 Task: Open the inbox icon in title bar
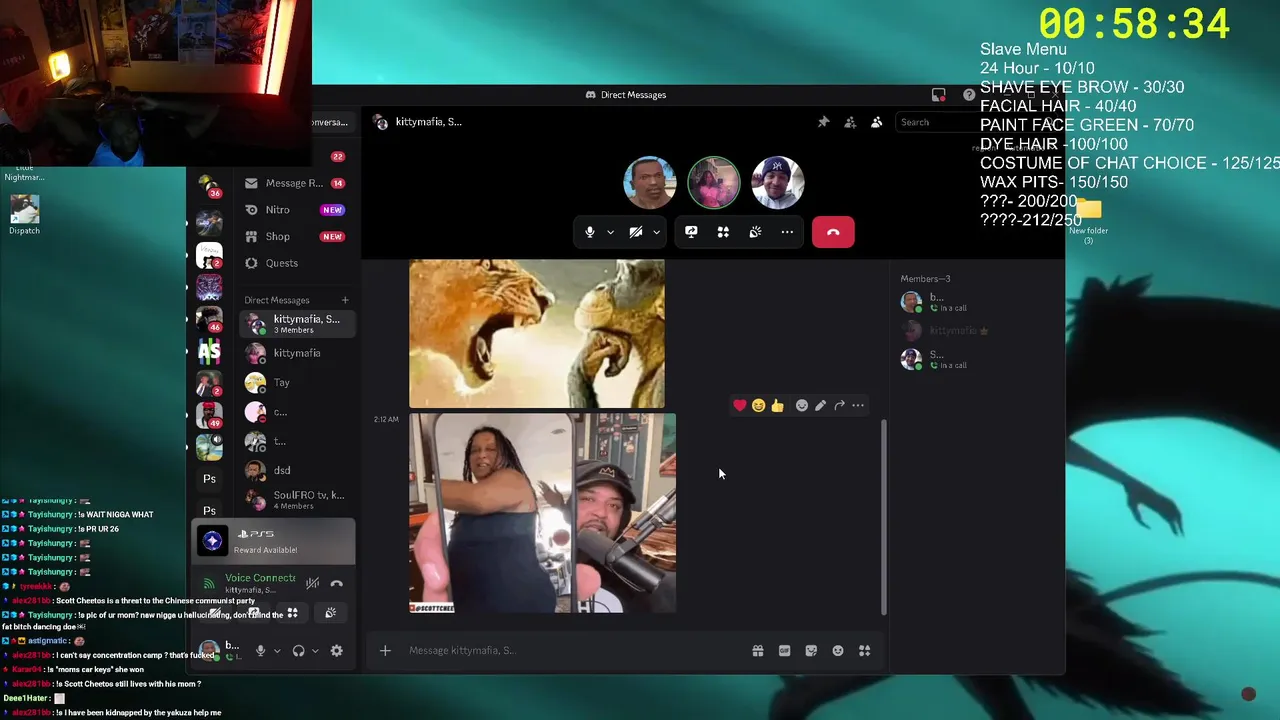point(938,95)
